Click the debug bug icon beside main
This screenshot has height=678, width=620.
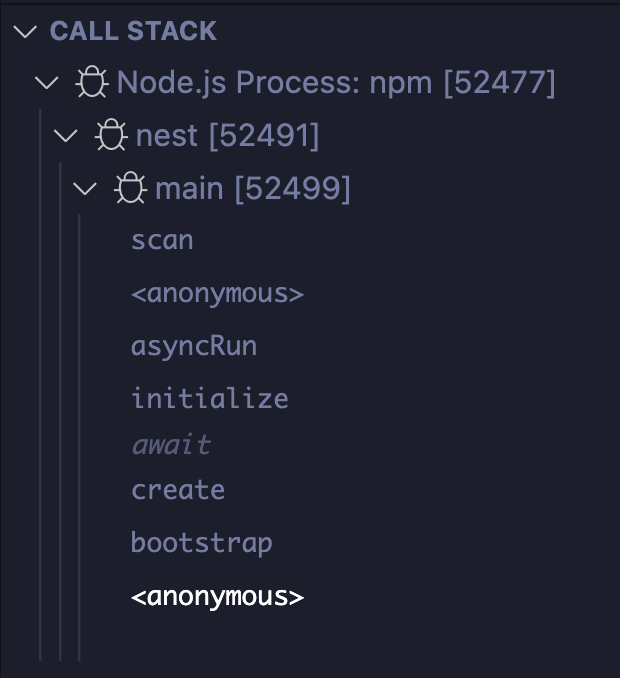(131, 188)
